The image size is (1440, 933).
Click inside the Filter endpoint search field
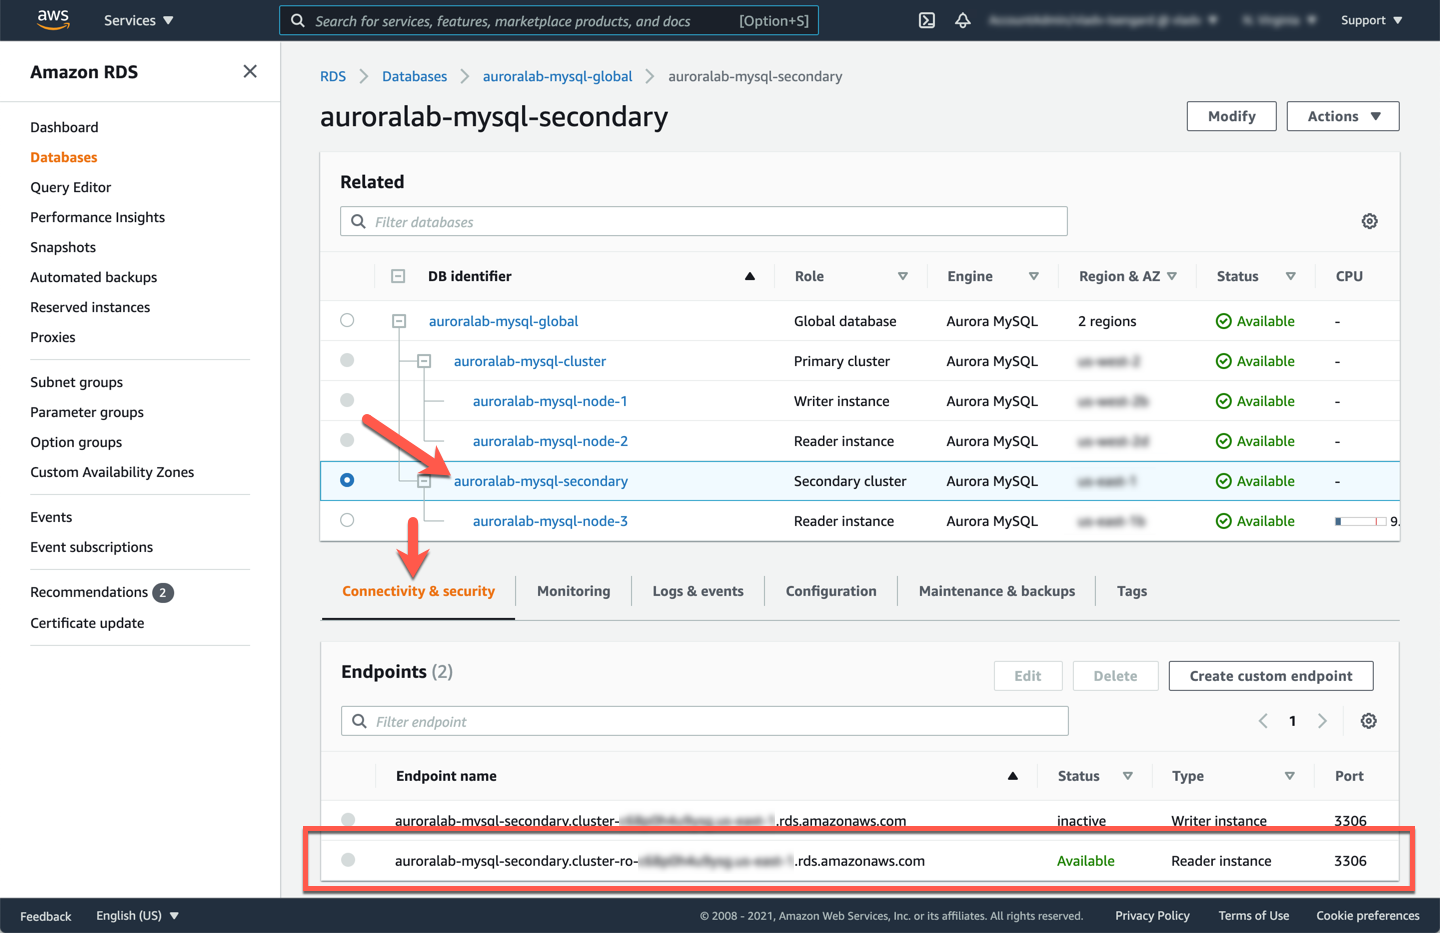click(700, 720)
